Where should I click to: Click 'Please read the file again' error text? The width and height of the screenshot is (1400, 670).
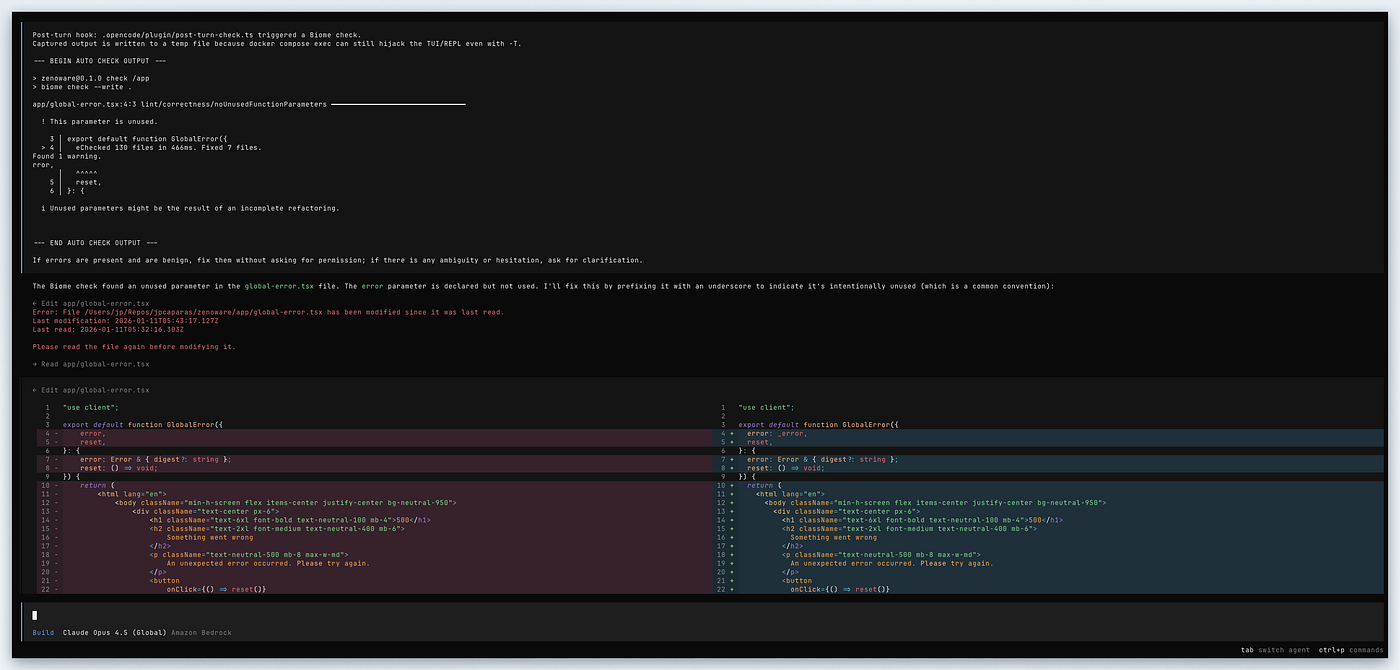(x=133, y=347)
